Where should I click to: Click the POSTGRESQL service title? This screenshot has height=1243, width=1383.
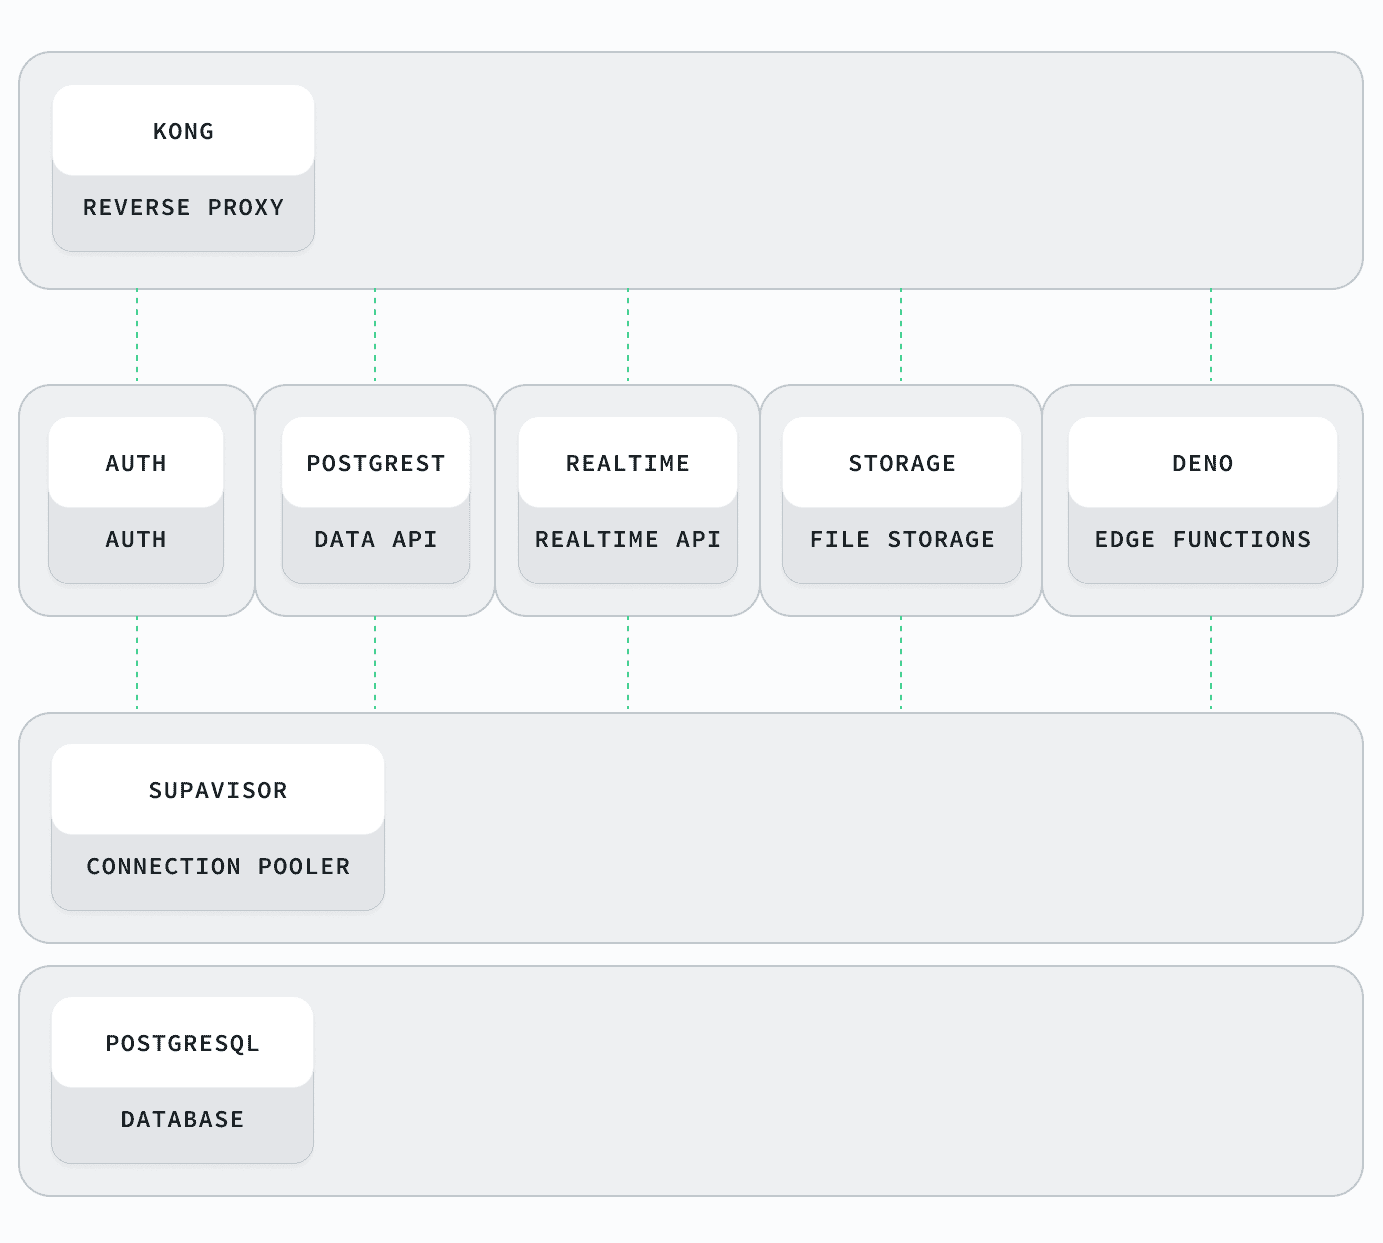(182, 1043)
